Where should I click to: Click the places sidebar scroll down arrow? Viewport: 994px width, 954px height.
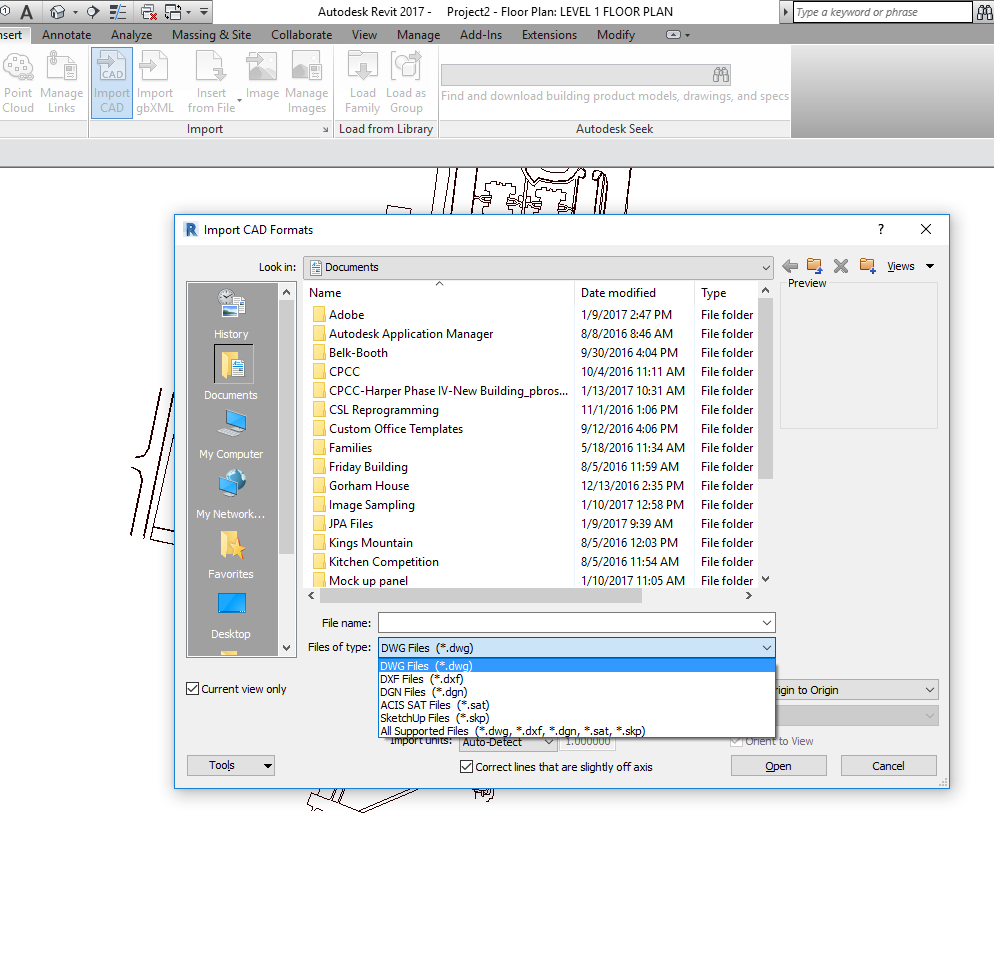[x=287, y=648]
